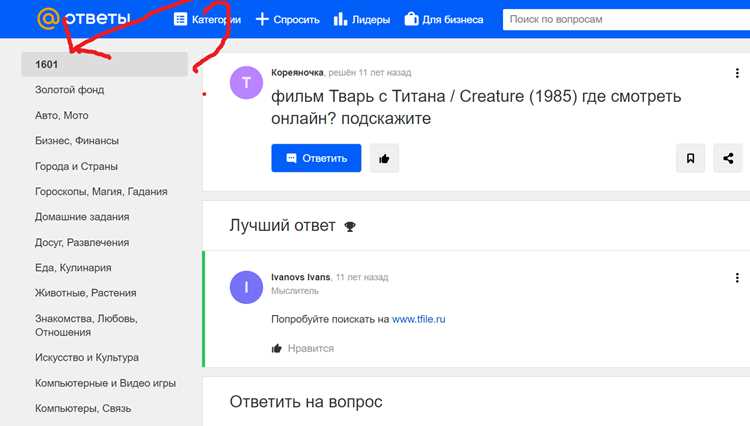Viewport: 750px width, 426px height.
Task: Open Компьютерные и Видео игры category
Action: 105,383
